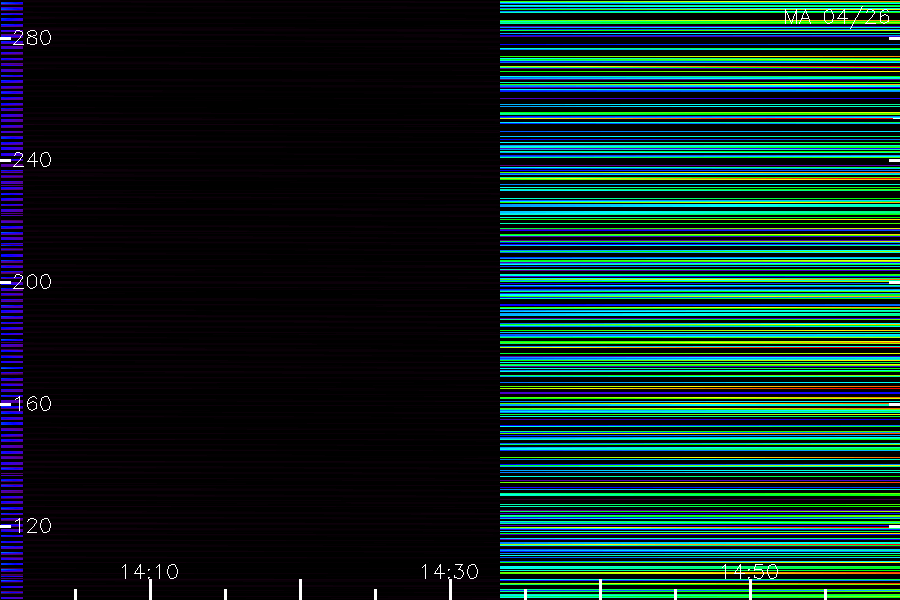
Task: Click the 200 label on the vertical axis
Action: (32, 281)
